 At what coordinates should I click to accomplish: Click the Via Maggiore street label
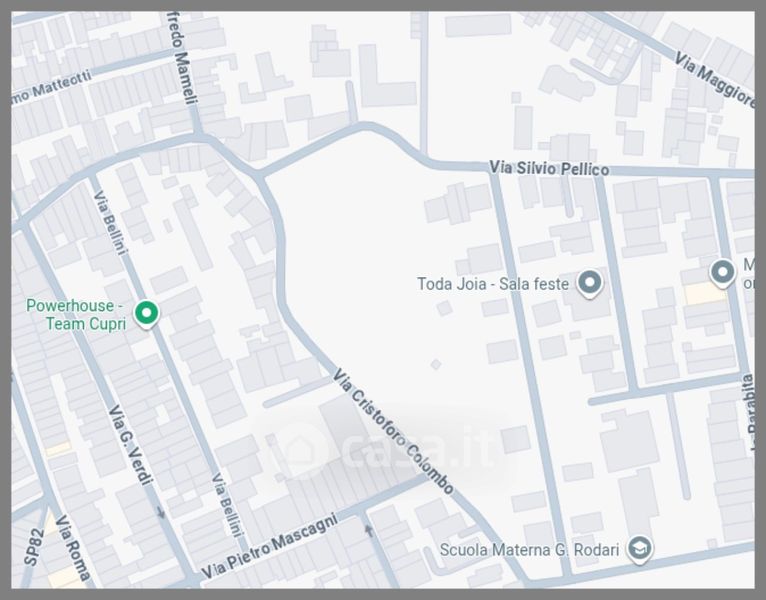[x=713, y=80]
